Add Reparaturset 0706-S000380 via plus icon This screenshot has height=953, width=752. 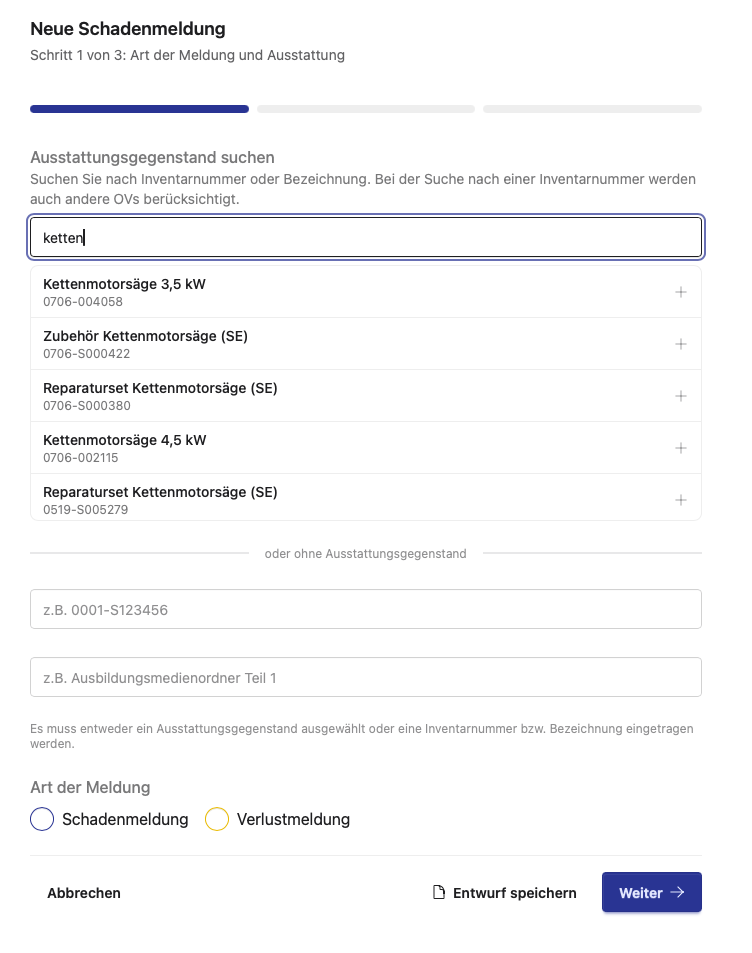point(681,395)
